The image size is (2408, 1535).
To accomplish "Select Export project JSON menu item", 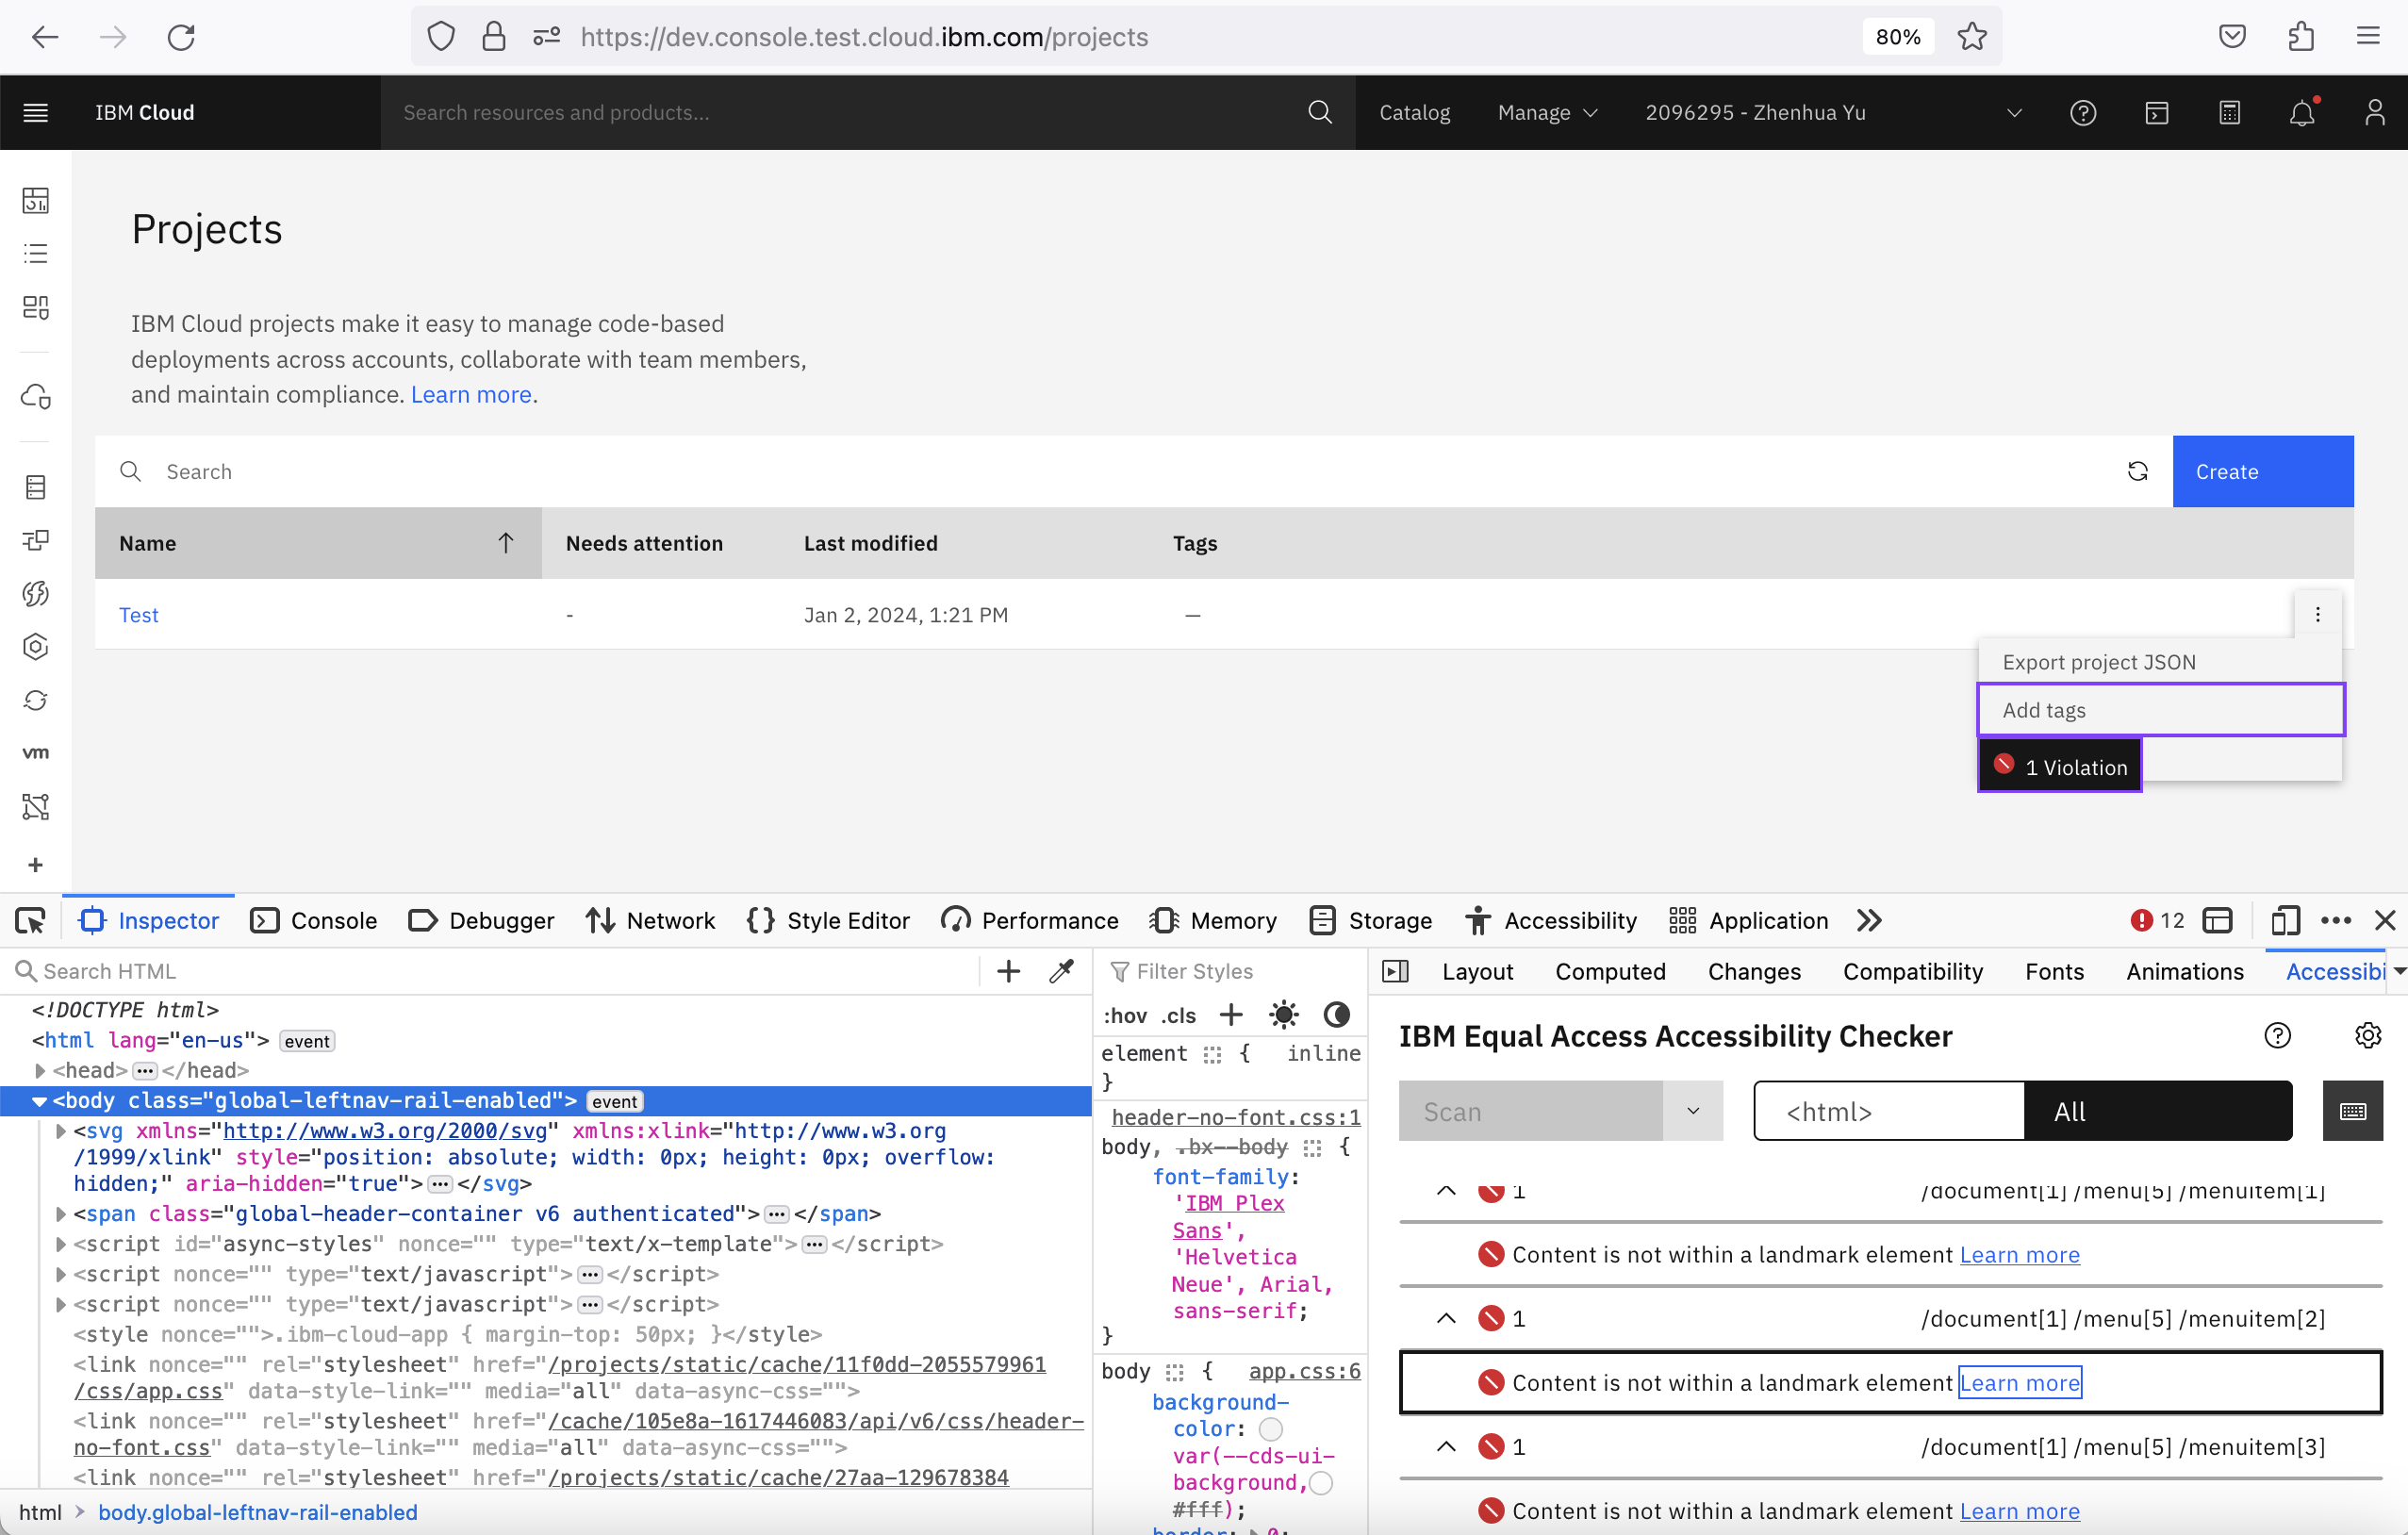I will point(2161,662).
